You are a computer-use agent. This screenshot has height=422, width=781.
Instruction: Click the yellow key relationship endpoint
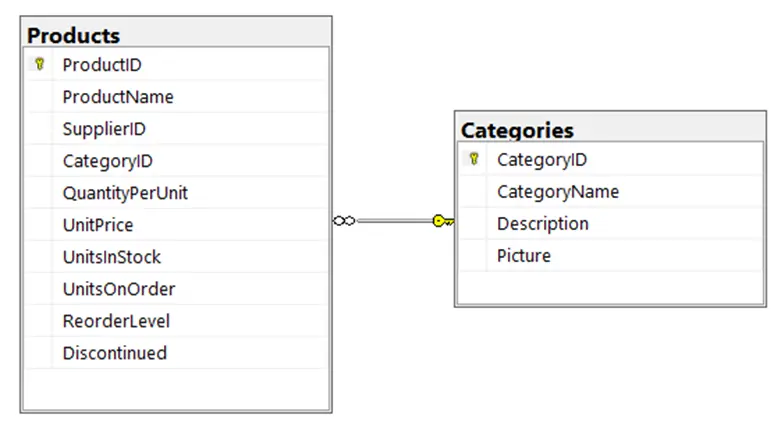point(443,221)
